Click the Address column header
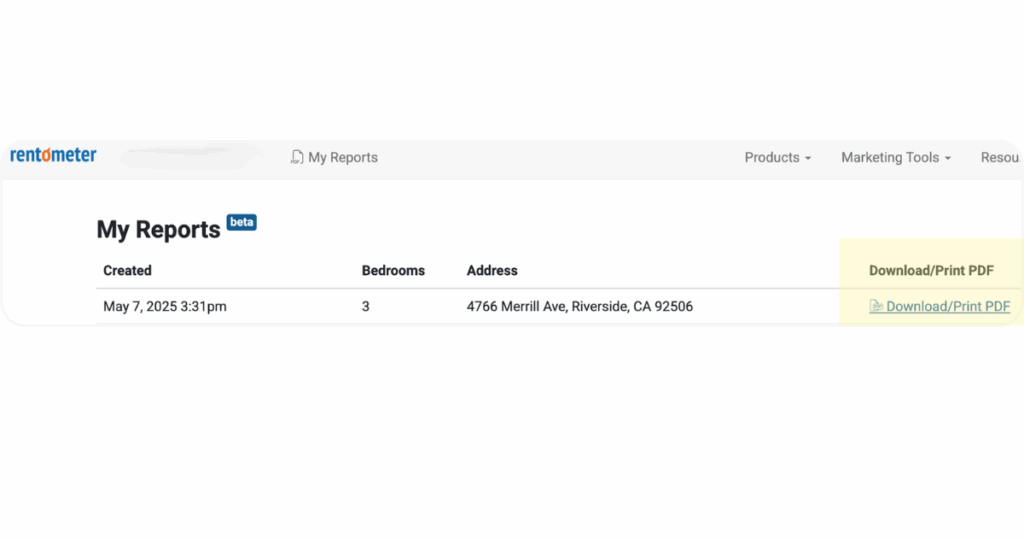The height and width of the screenshot is (538, 1024). pos(492,270)
